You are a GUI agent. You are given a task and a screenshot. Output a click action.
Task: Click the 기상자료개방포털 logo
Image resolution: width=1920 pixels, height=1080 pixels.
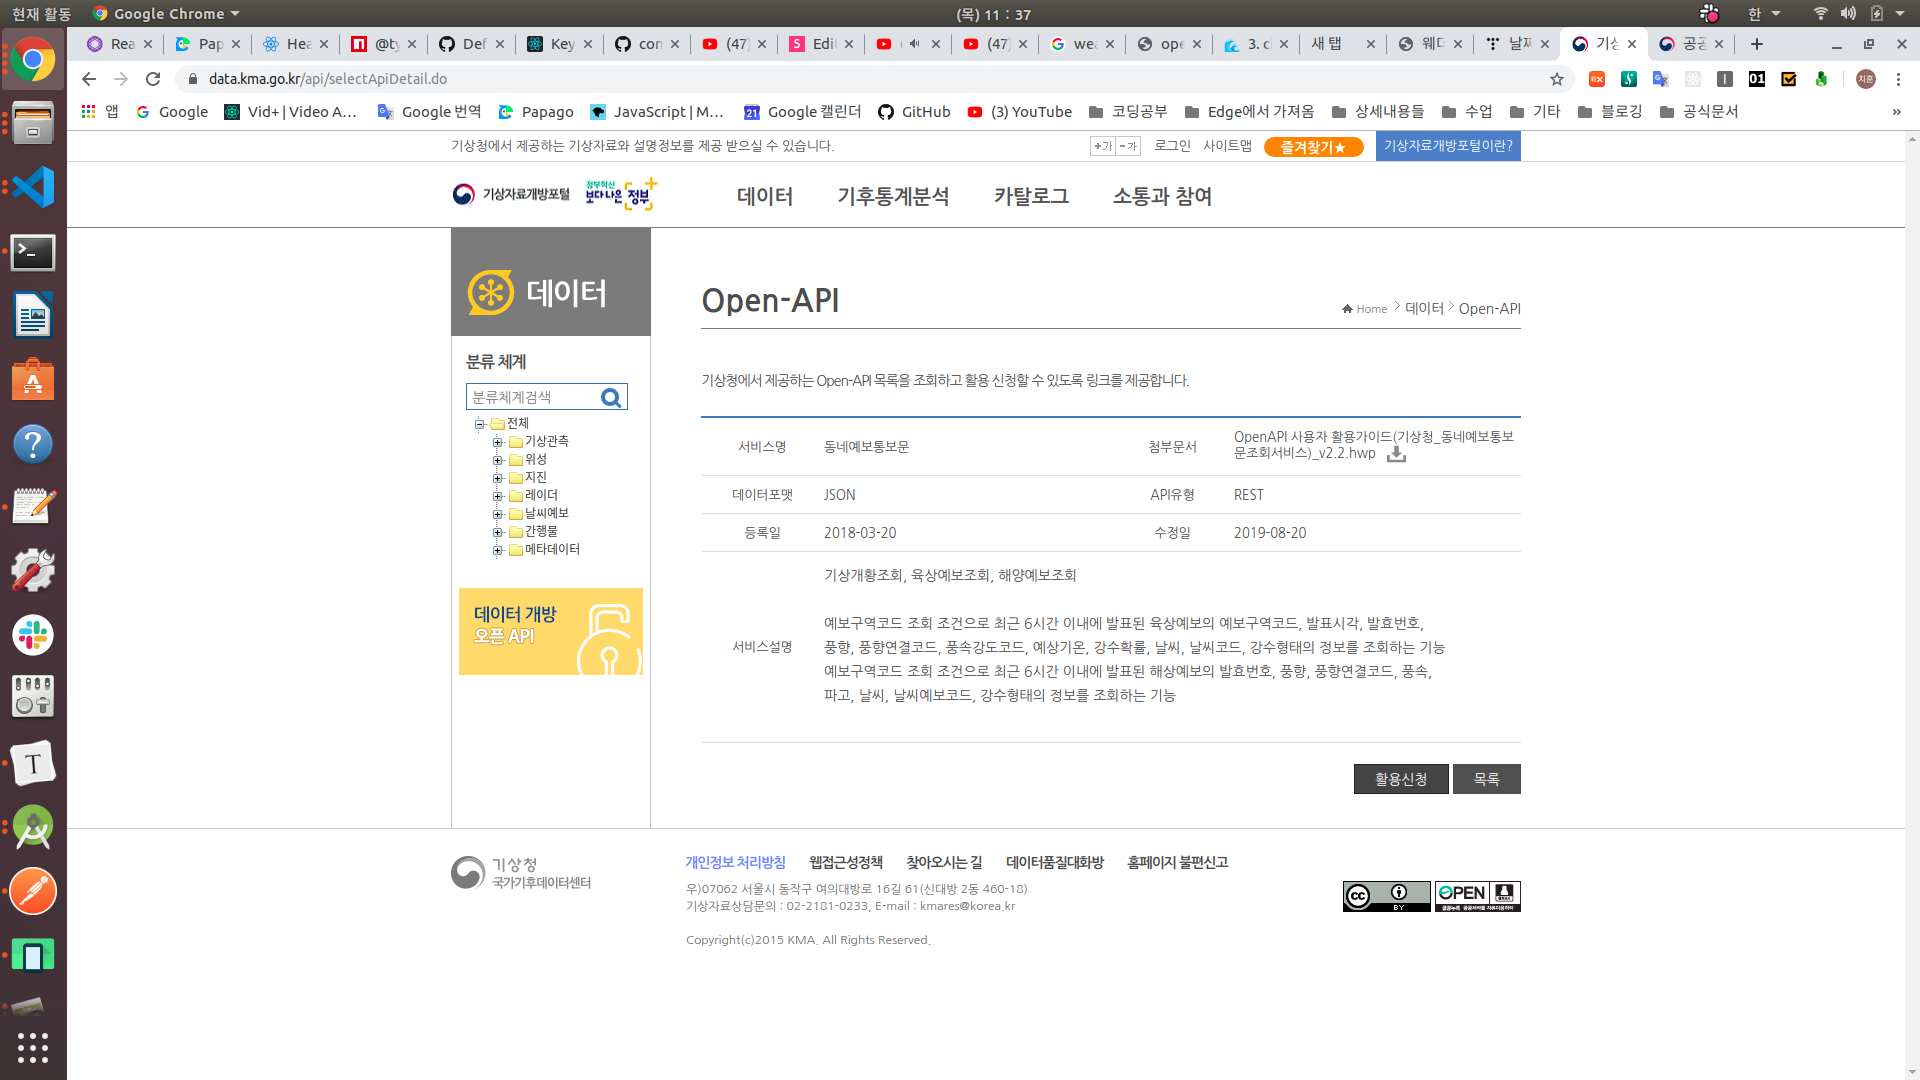[511, 194]
